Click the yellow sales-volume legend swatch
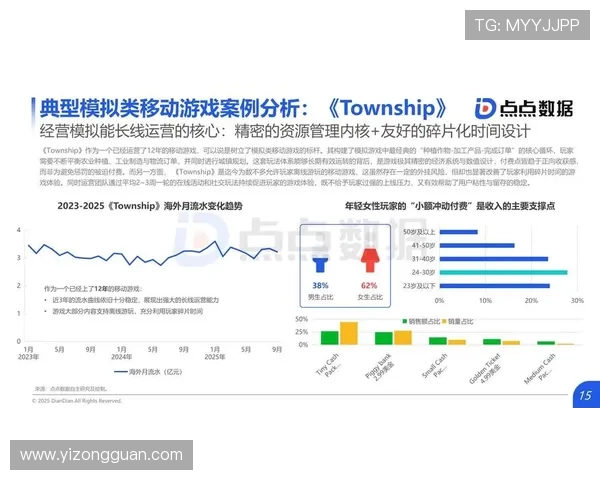Image resolution: width=600 pixels, height=480 pixels. pyautogui.click(x=444, y=322)
